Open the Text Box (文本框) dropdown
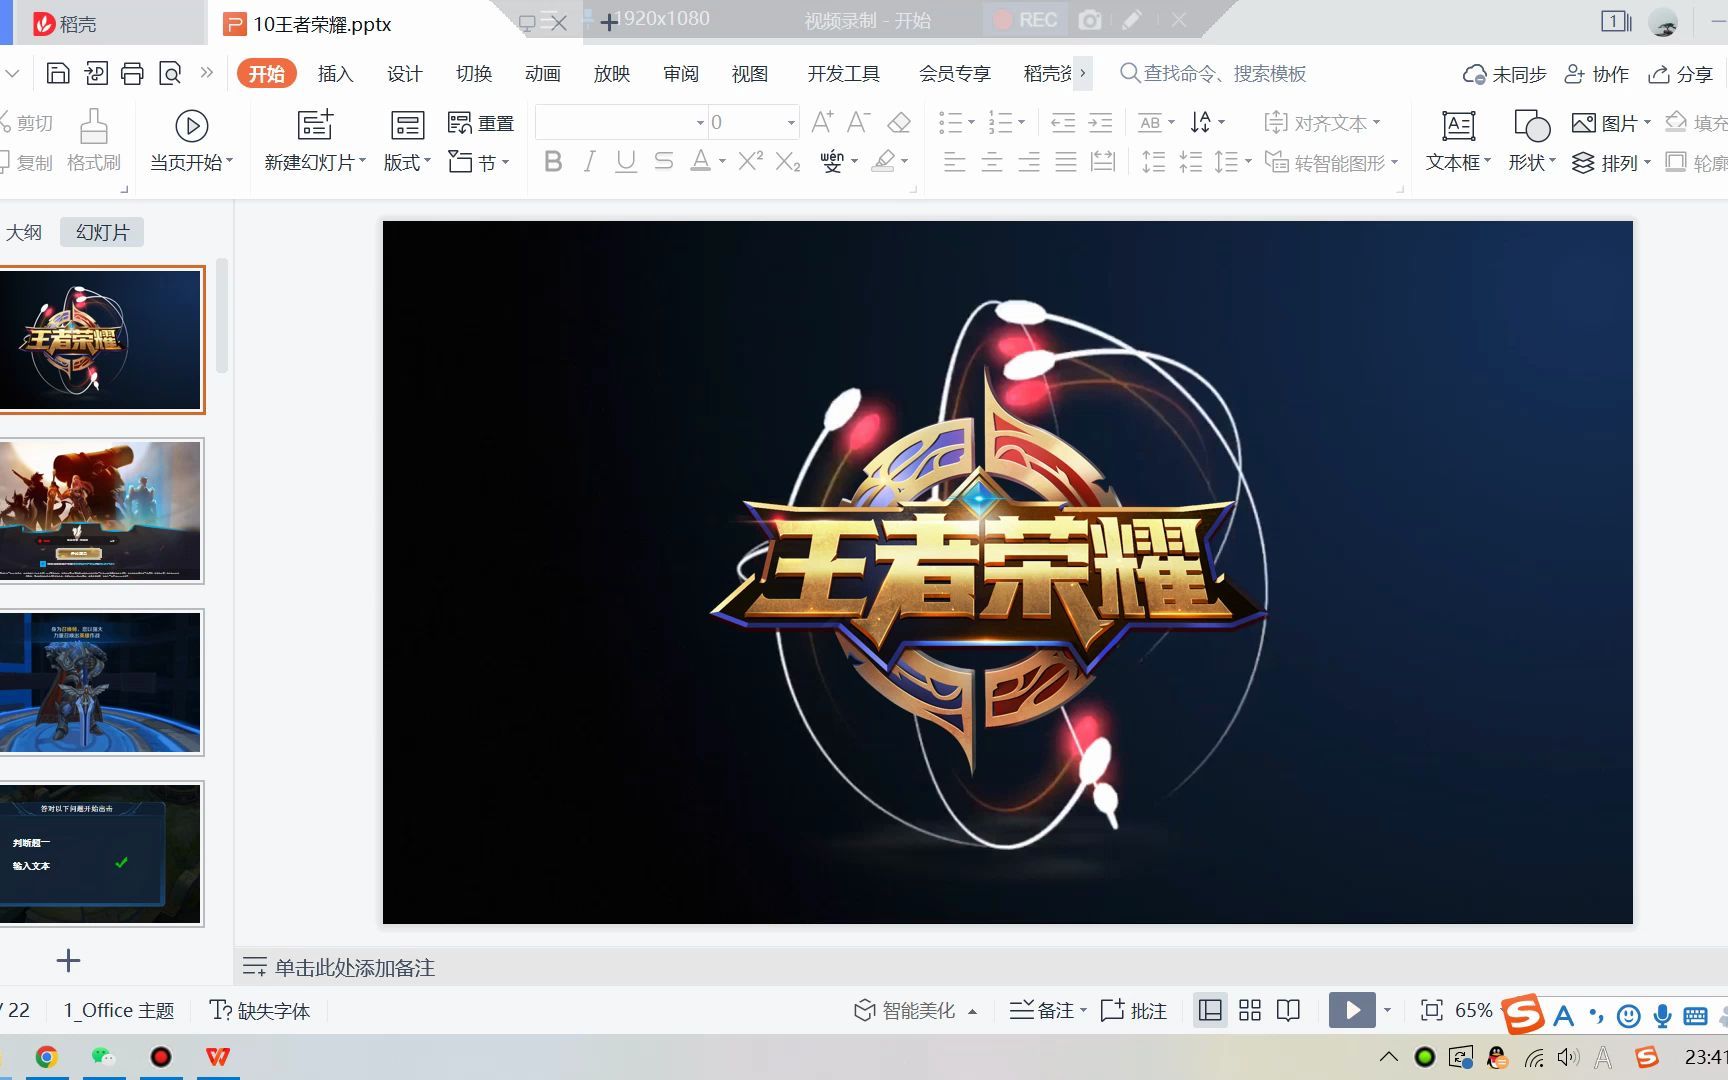Viewport: 1728px width, 1080px height. click(x=1458, y=162)
